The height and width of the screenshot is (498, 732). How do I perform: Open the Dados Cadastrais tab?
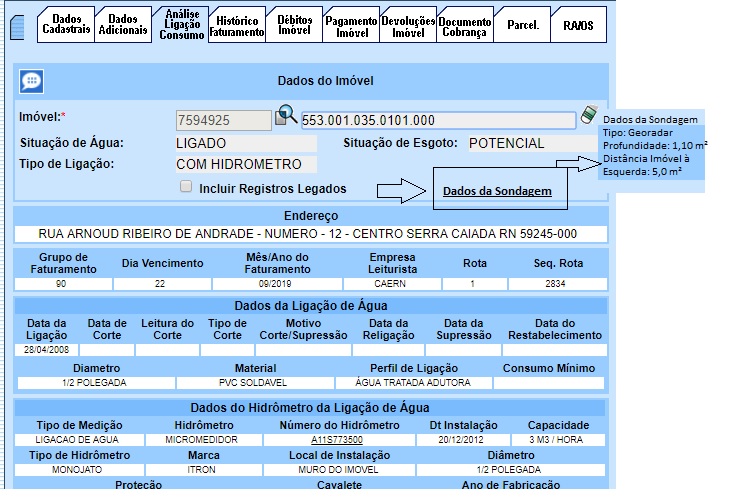[x=66, y=24]
